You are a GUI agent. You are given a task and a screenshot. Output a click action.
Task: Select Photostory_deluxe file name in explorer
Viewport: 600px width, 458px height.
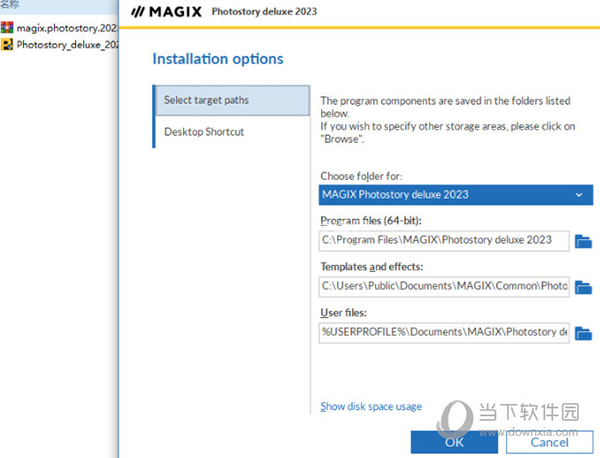coord(67,45)
